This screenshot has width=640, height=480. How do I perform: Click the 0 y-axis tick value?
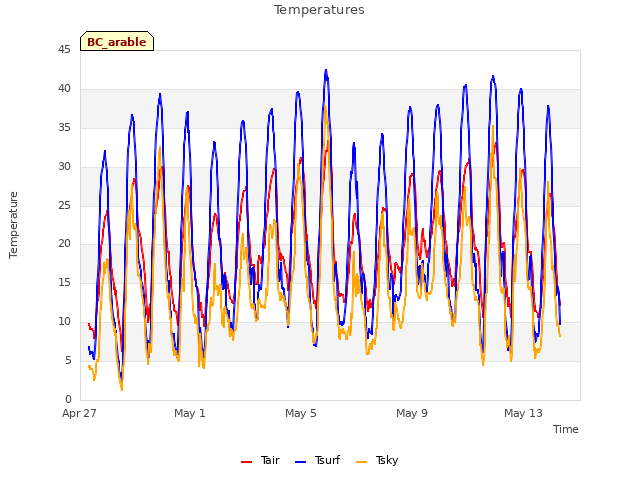click(x=68, y=400)
